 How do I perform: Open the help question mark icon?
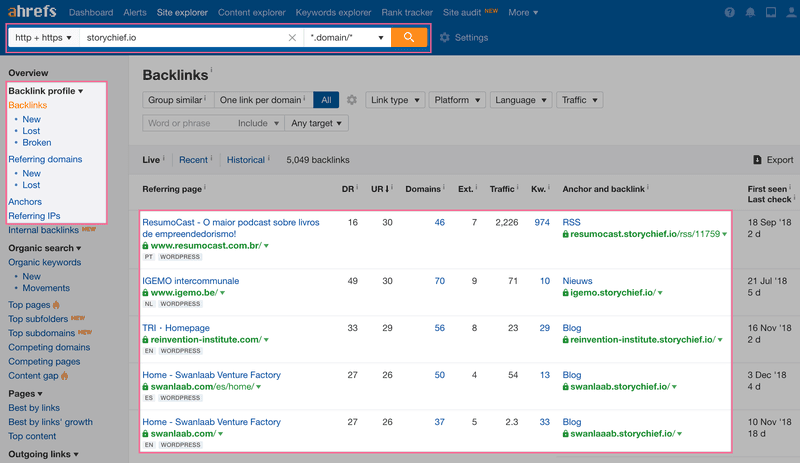[x=730, y=12]
